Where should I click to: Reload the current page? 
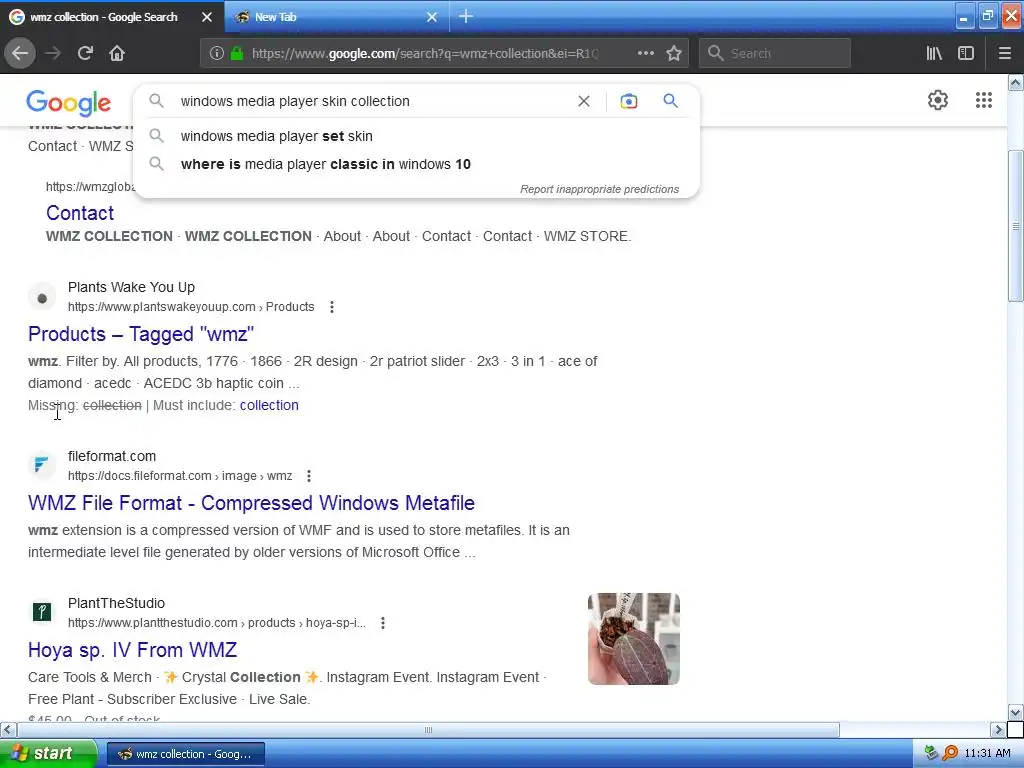coord(86,53)
